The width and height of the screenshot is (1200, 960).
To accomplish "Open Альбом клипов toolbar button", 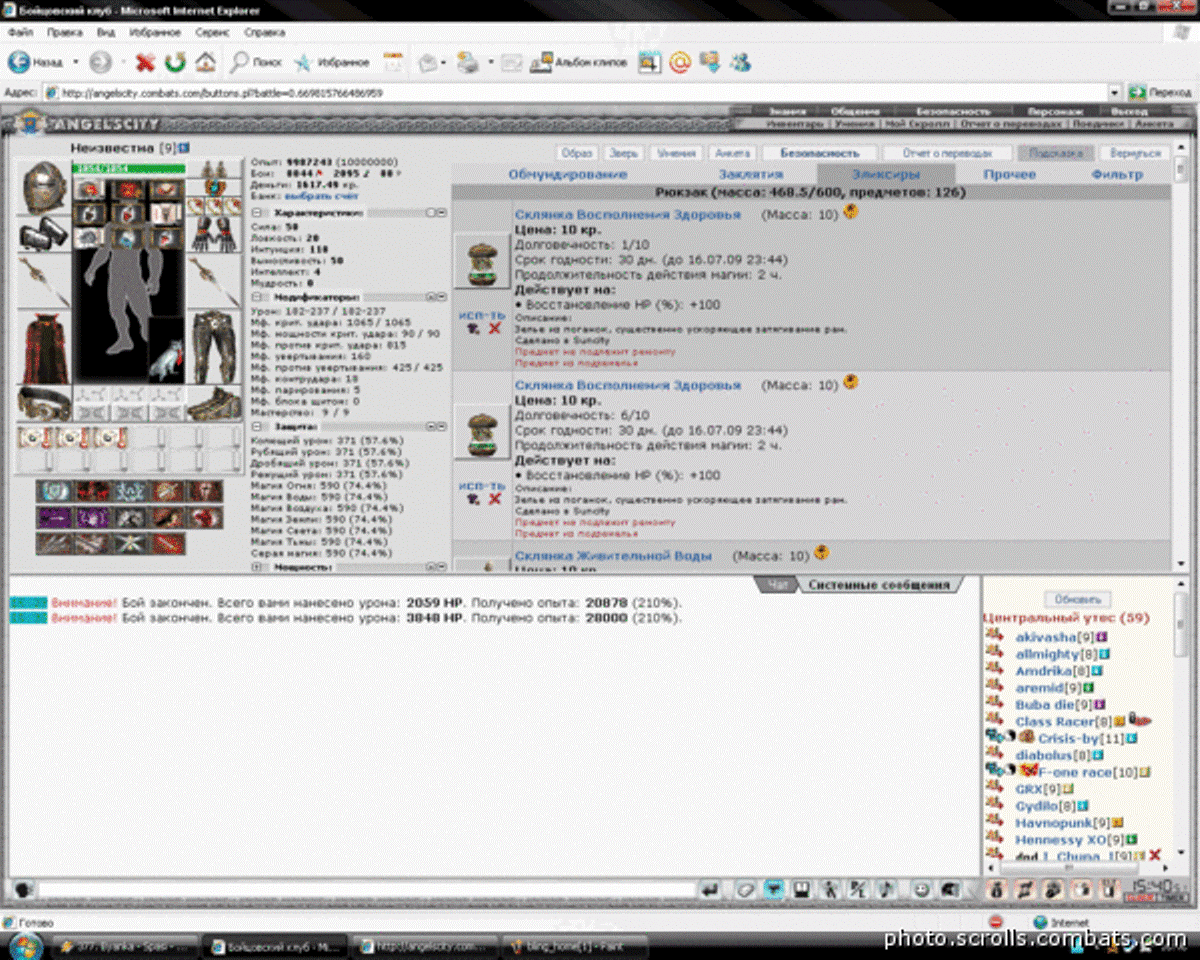I will [x=579, y=62].
